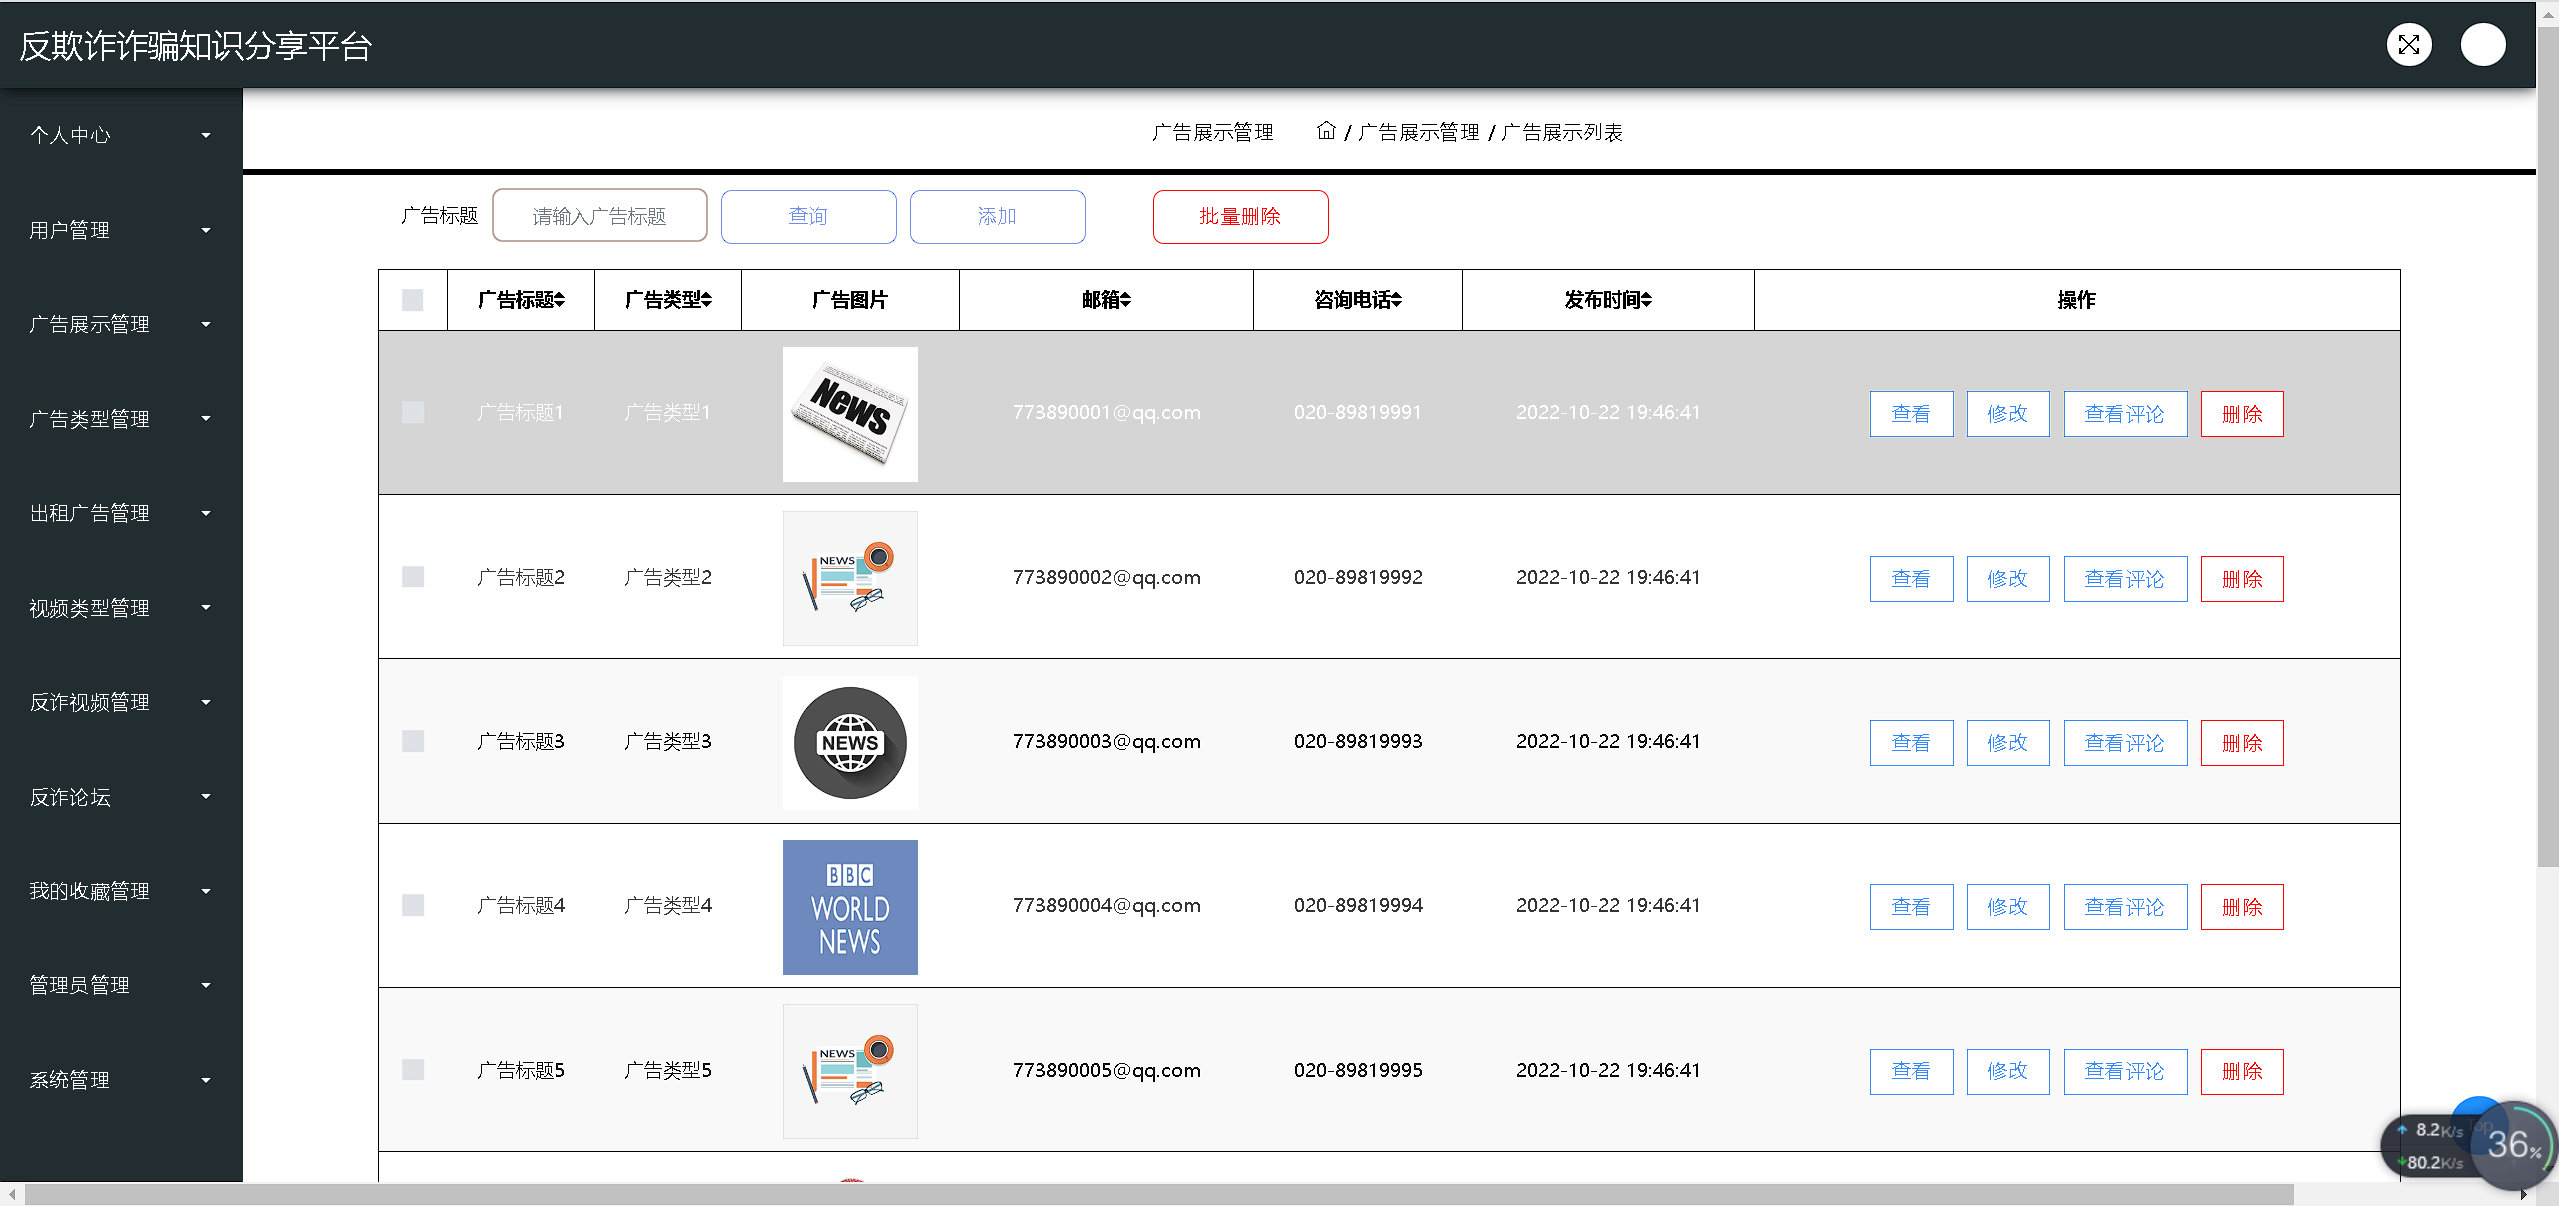Expand the 广告类型管理 sidebar menu
Image resolution: width=2559 pixels, height=1206 pixels.
121,419
